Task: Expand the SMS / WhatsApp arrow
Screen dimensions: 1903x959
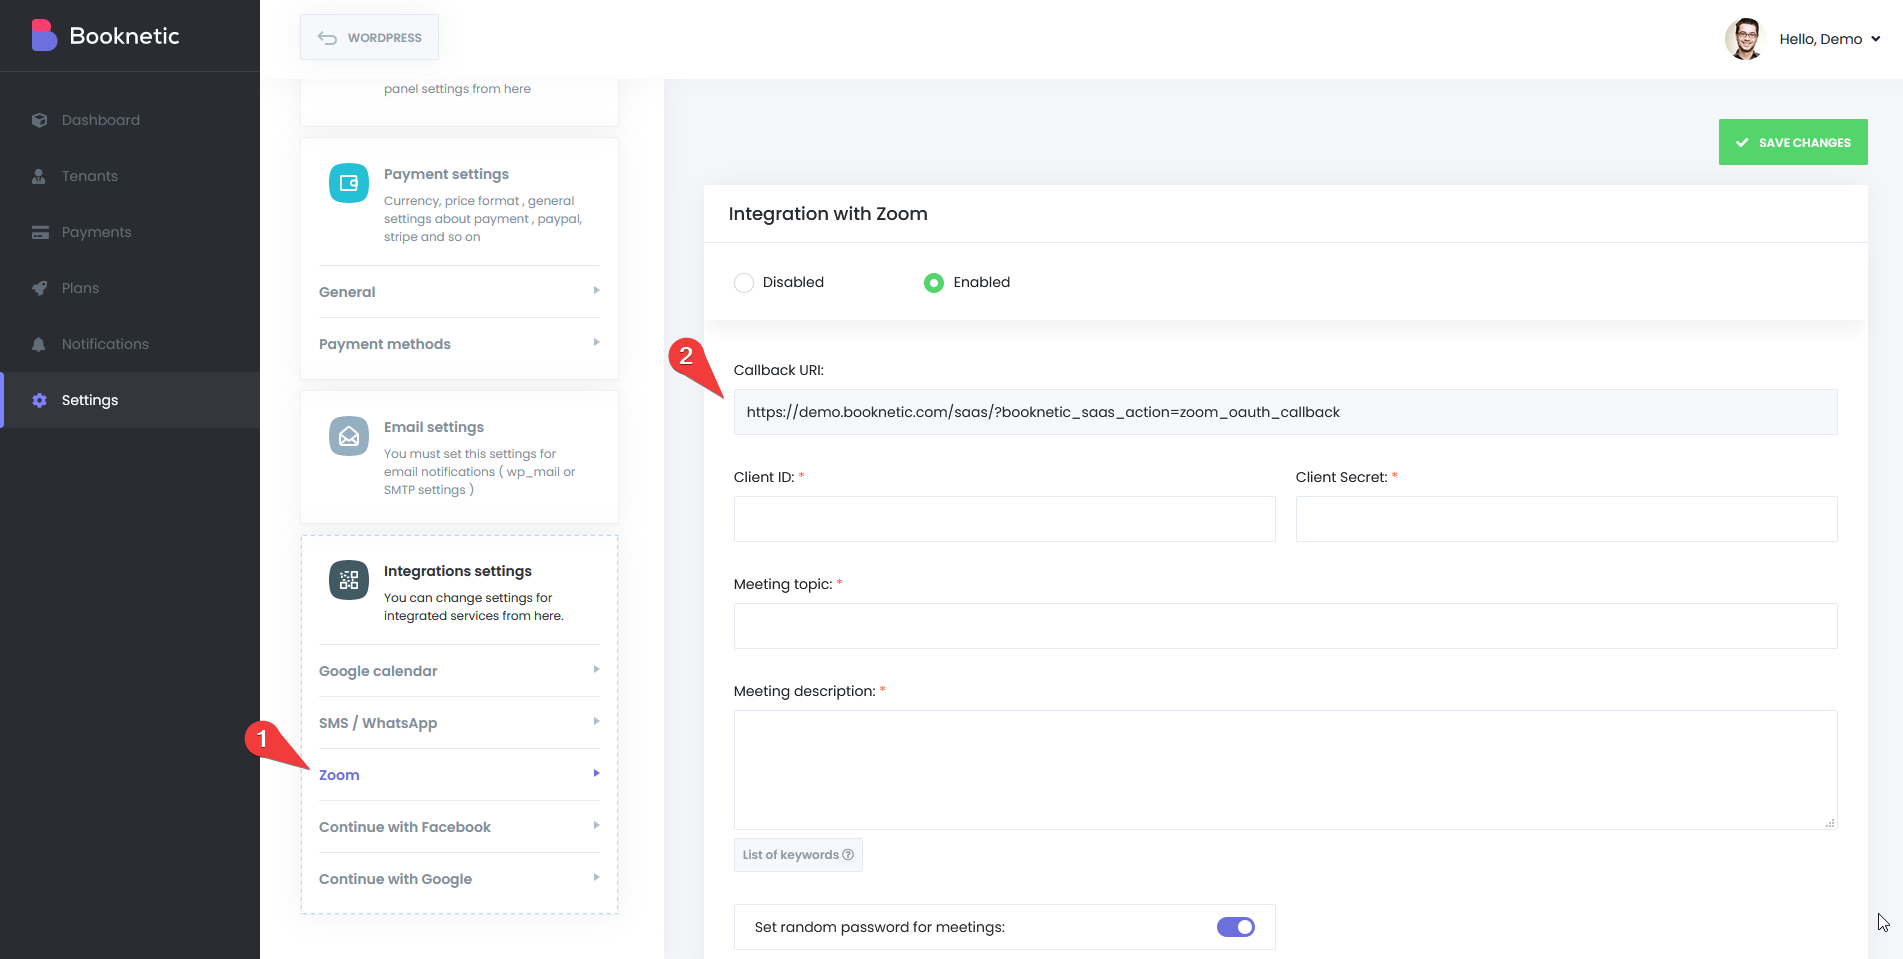Action: click(596, 722)
